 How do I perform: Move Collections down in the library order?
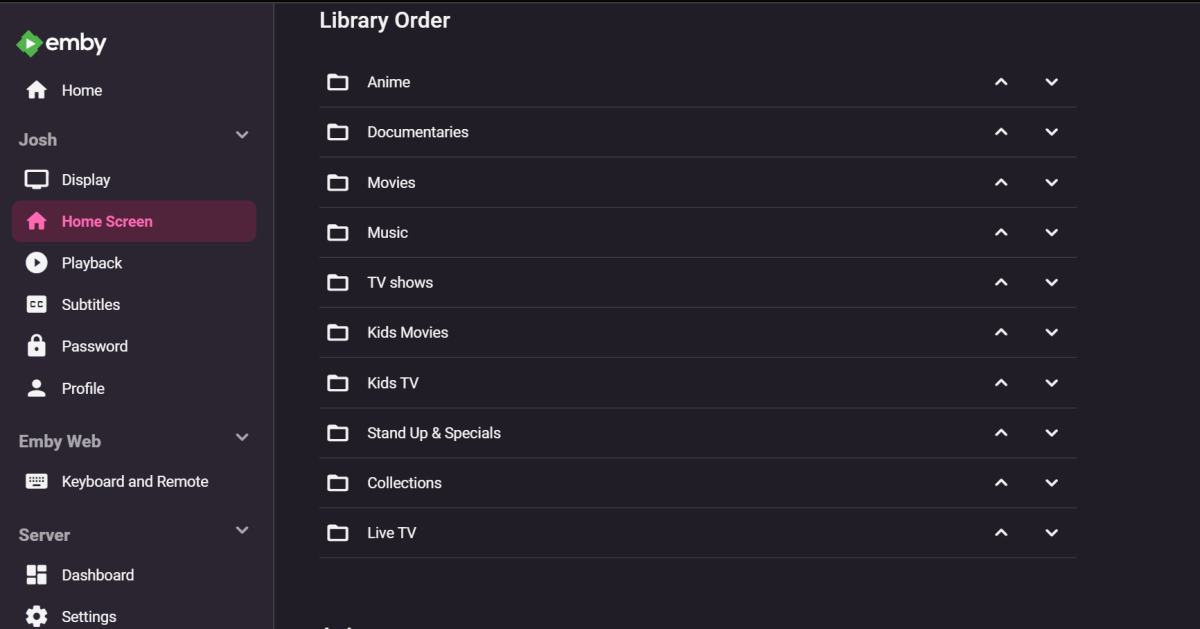coord(1051,483)
